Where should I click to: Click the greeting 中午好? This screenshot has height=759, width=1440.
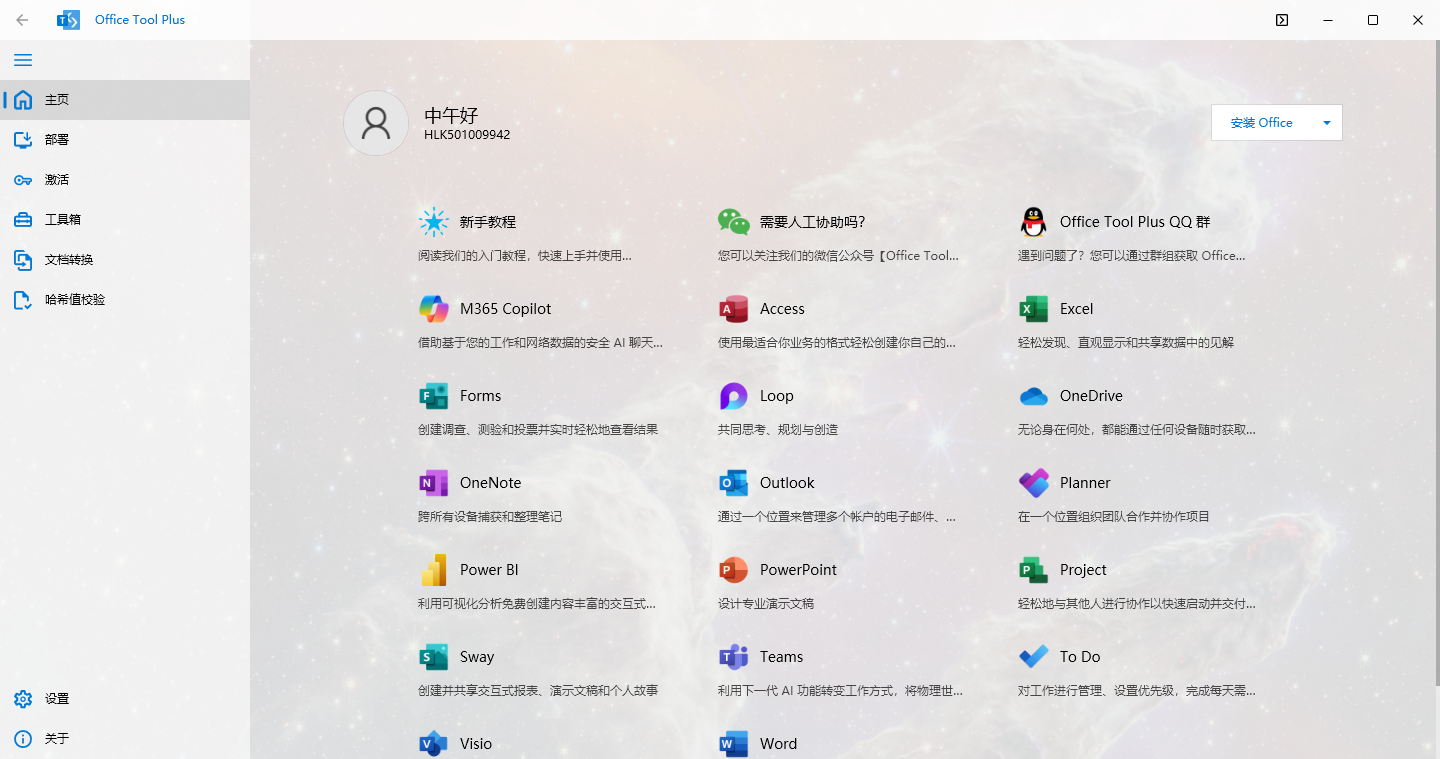(451, 115)
